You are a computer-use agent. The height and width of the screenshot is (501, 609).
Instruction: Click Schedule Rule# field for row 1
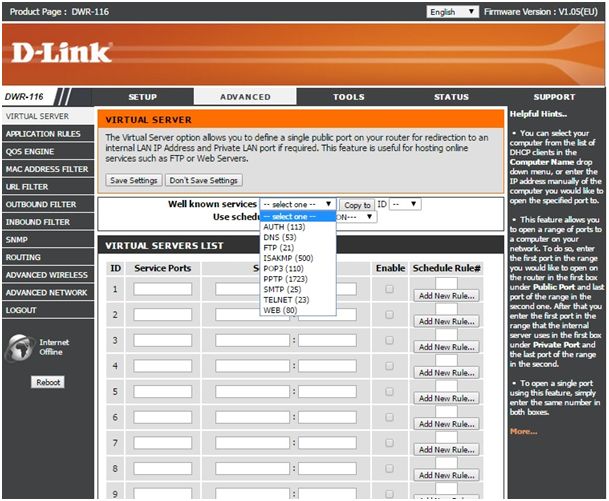[x=446, y=284]
